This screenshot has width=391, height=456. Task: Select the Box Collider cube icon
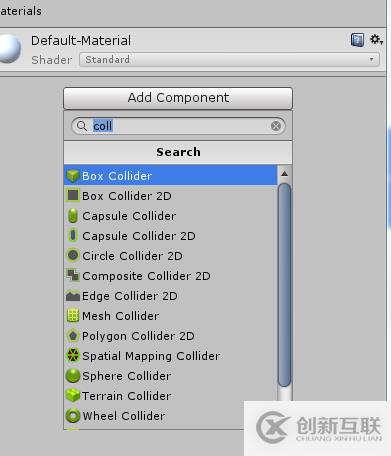click(x=73, y=176)
